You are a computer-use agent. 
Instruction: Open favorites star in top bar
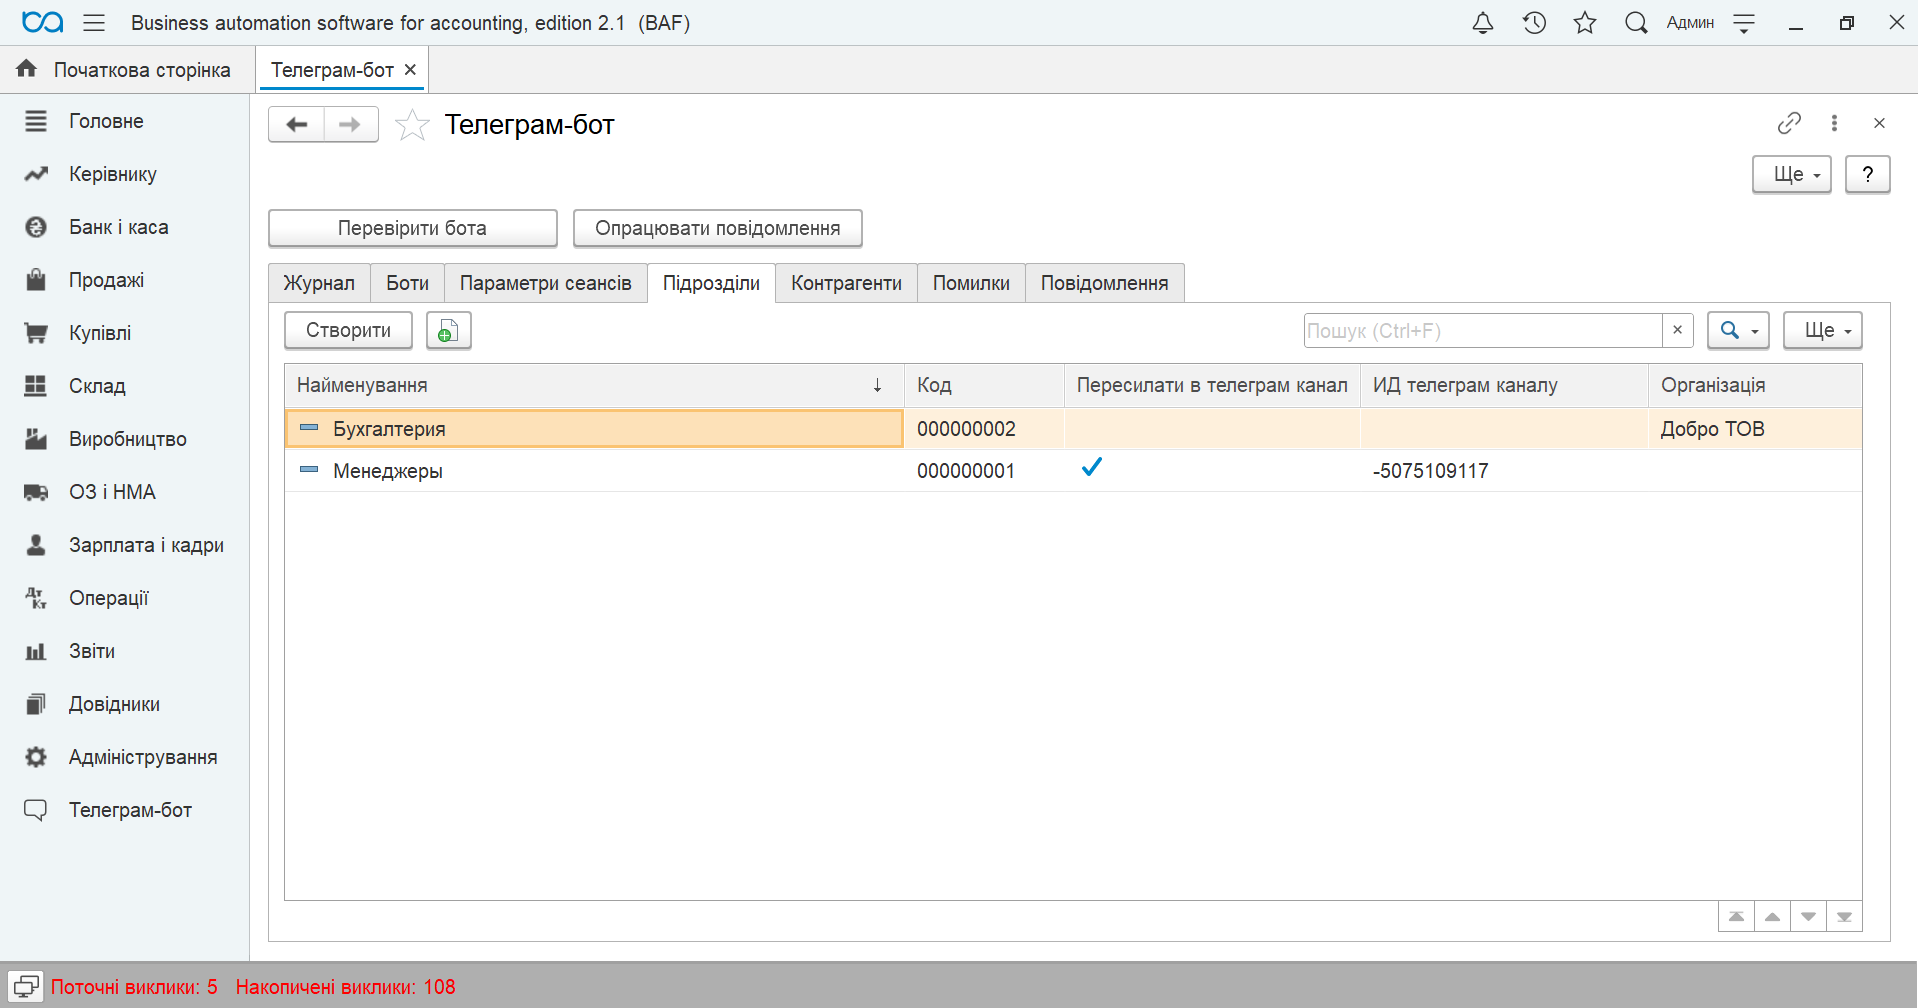pos(1585,23)
